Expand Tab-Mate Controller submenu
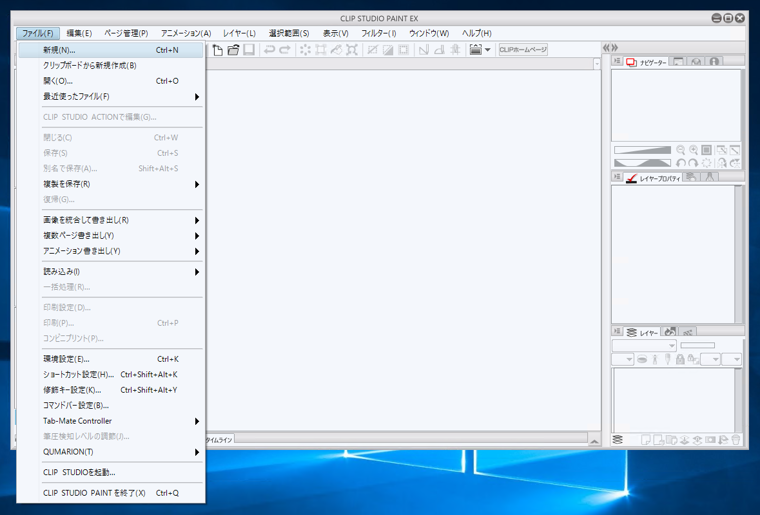The height and width of the screenshot is (515, 760). click(x=111, y=421)
